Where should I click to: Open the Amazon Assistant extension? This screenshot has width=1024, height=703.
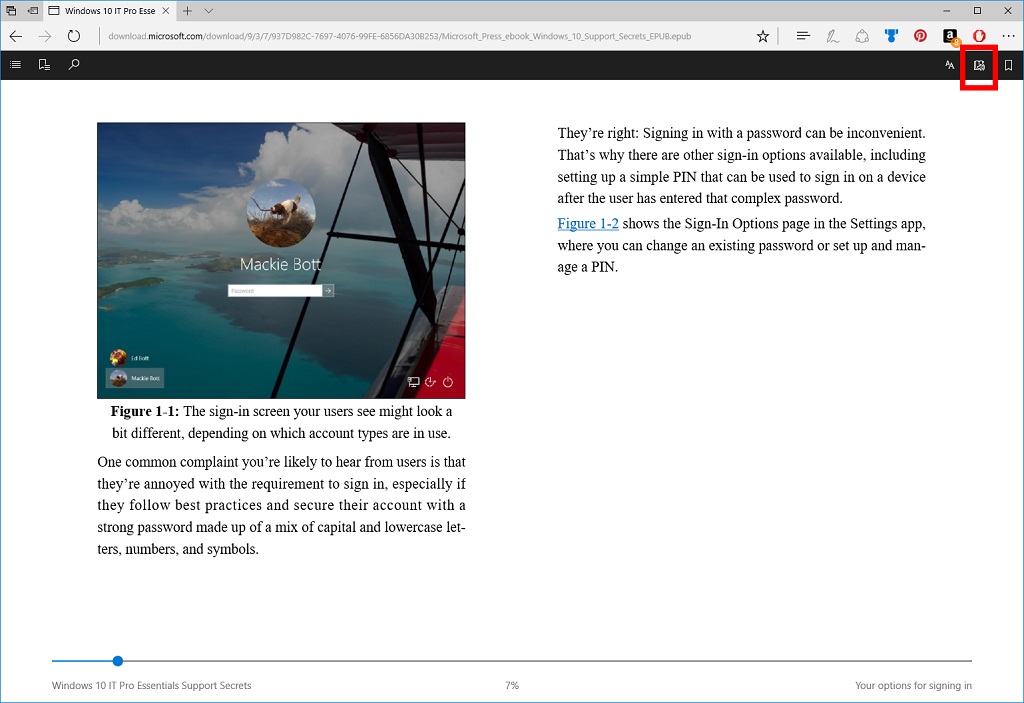[949, 35]
